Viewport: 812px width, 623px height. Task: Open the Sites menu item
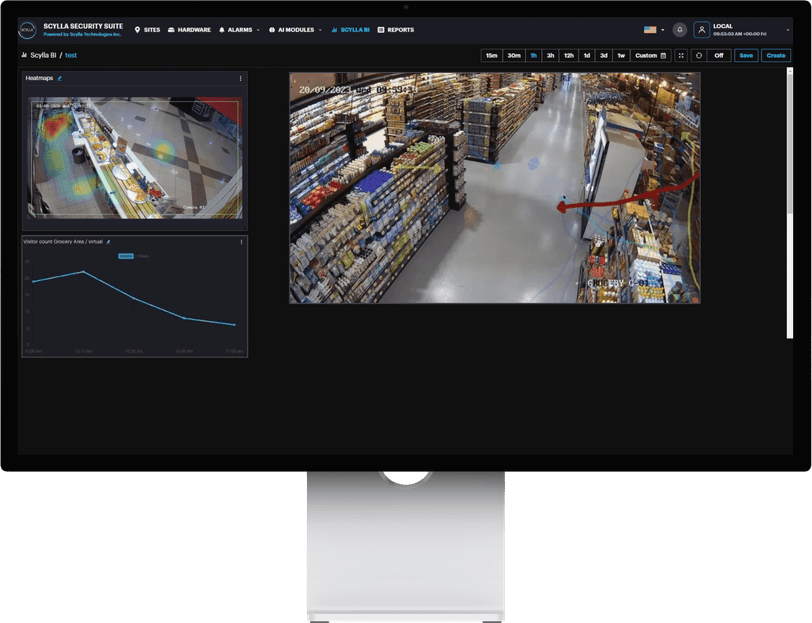click(x=147, y=30)
